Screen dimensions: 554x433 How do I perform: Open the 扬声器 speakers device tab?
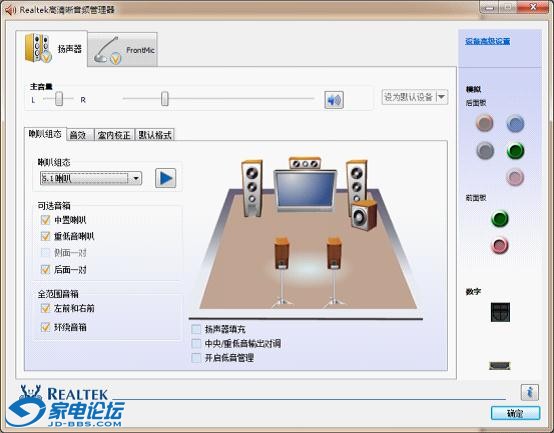coord(52,49)
